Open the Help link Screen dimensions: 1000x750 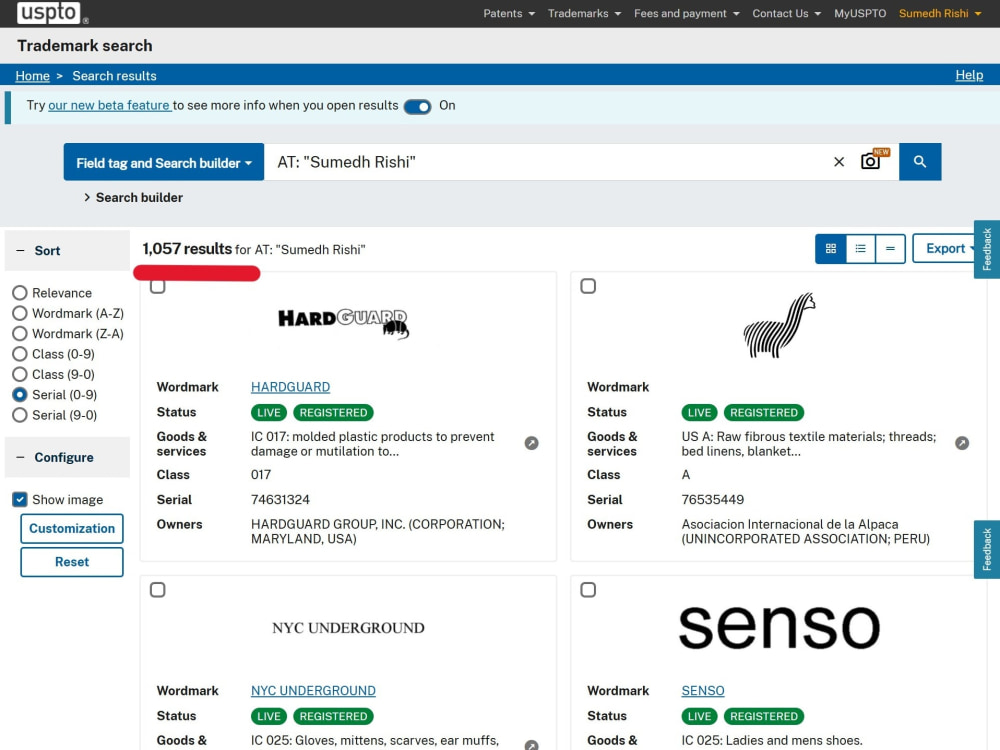[x=969, y=75]
